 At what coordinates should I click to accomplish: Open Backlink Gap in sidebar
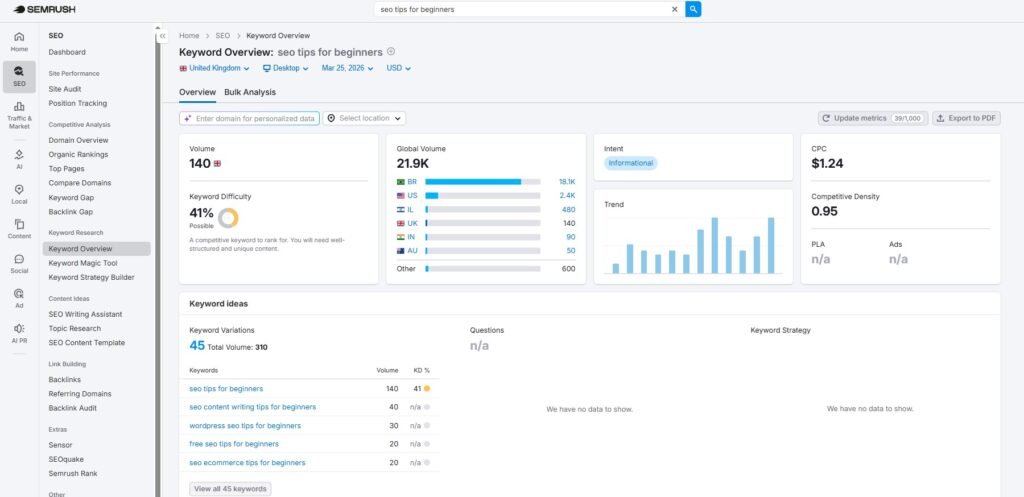pyautogui.click(x=71, y=212)
